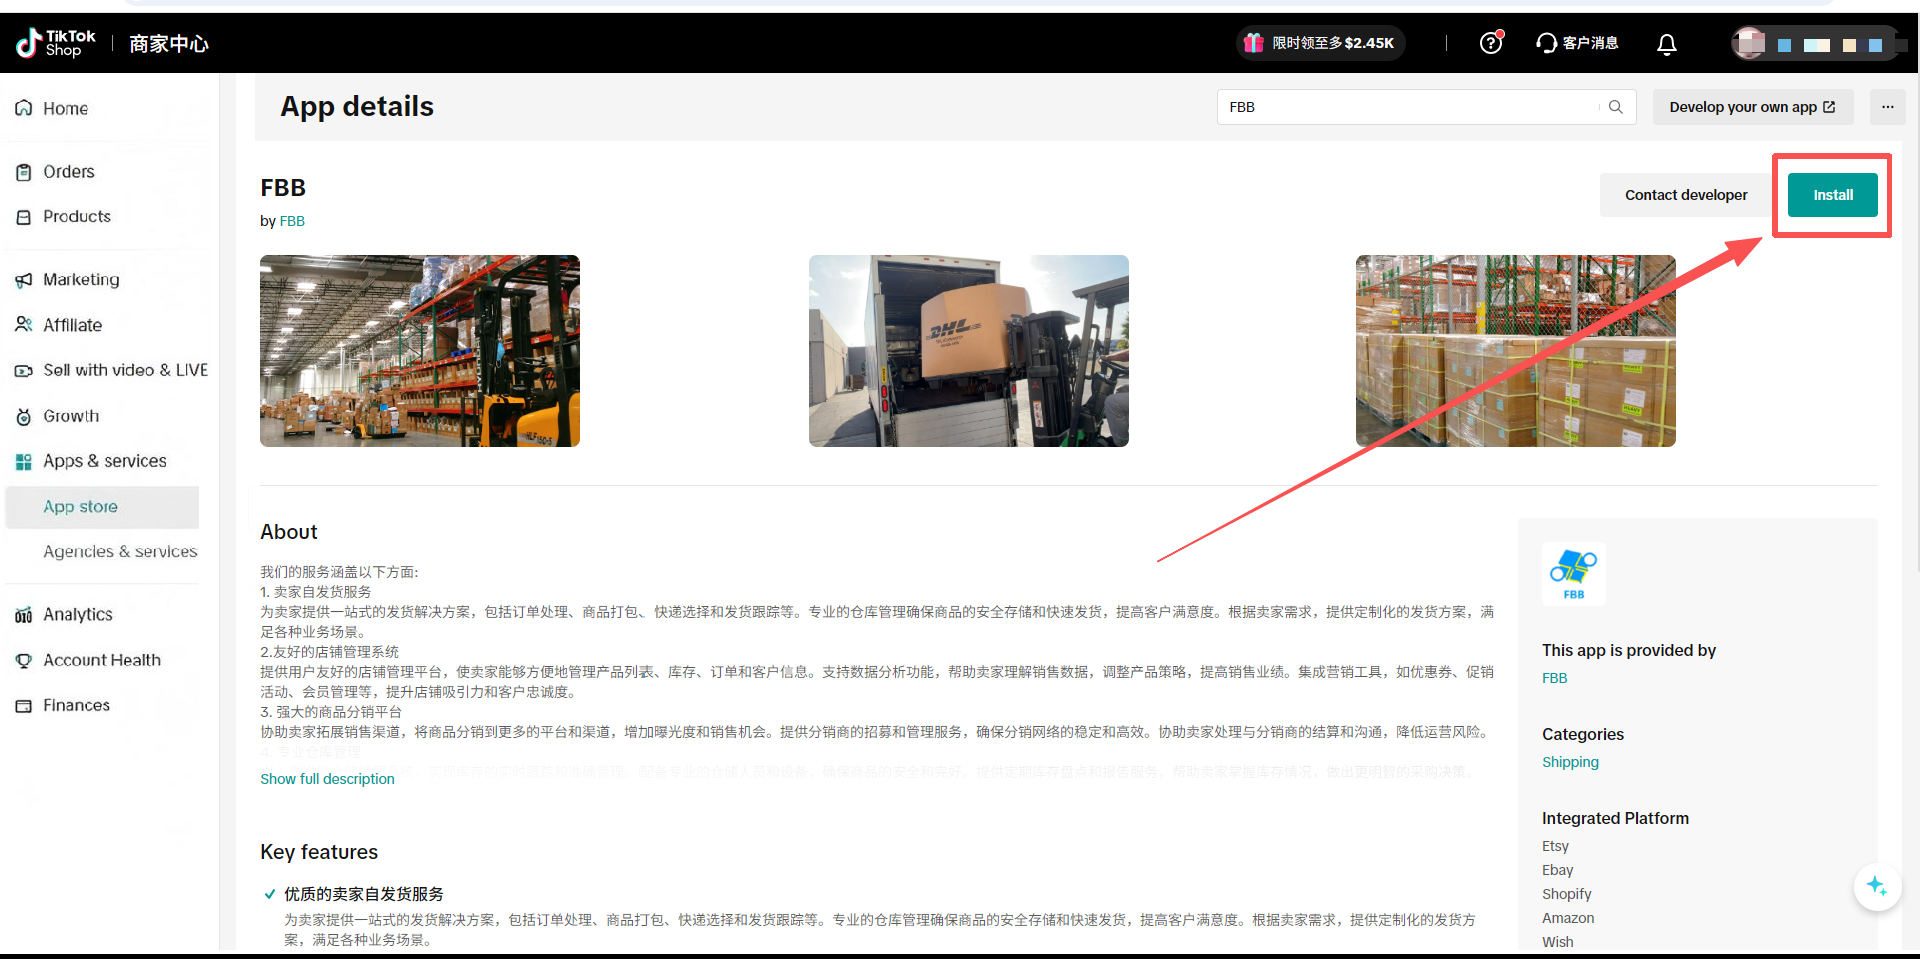The image size is (1920, 959).
Task: Click the Ebay integrated platform entry
Action: 1557,870
